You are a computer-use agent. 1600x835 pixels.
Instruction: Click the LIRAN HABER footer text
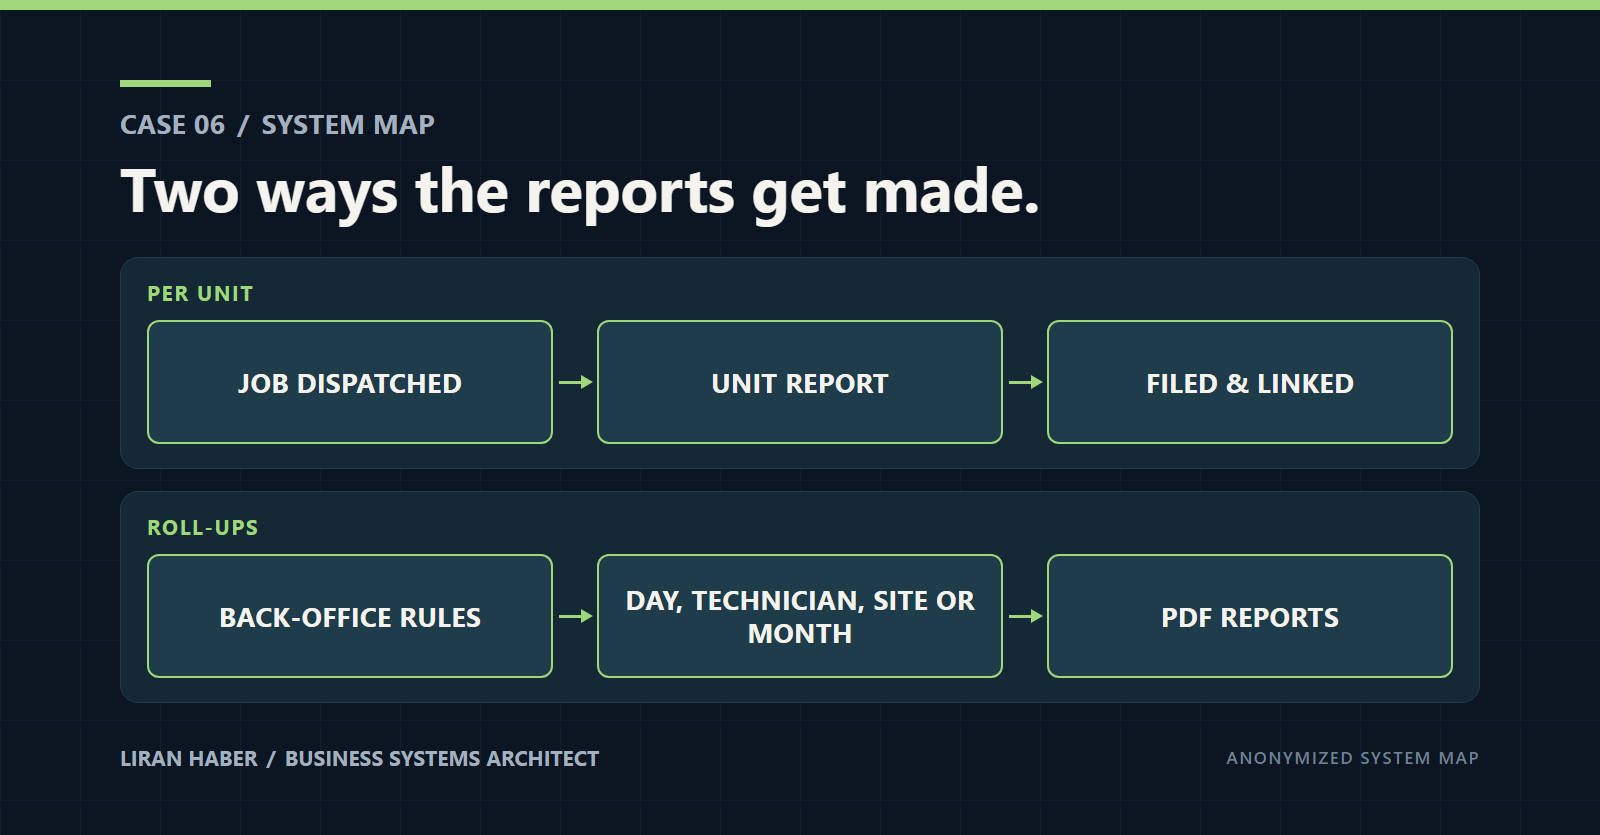(189, 759)
